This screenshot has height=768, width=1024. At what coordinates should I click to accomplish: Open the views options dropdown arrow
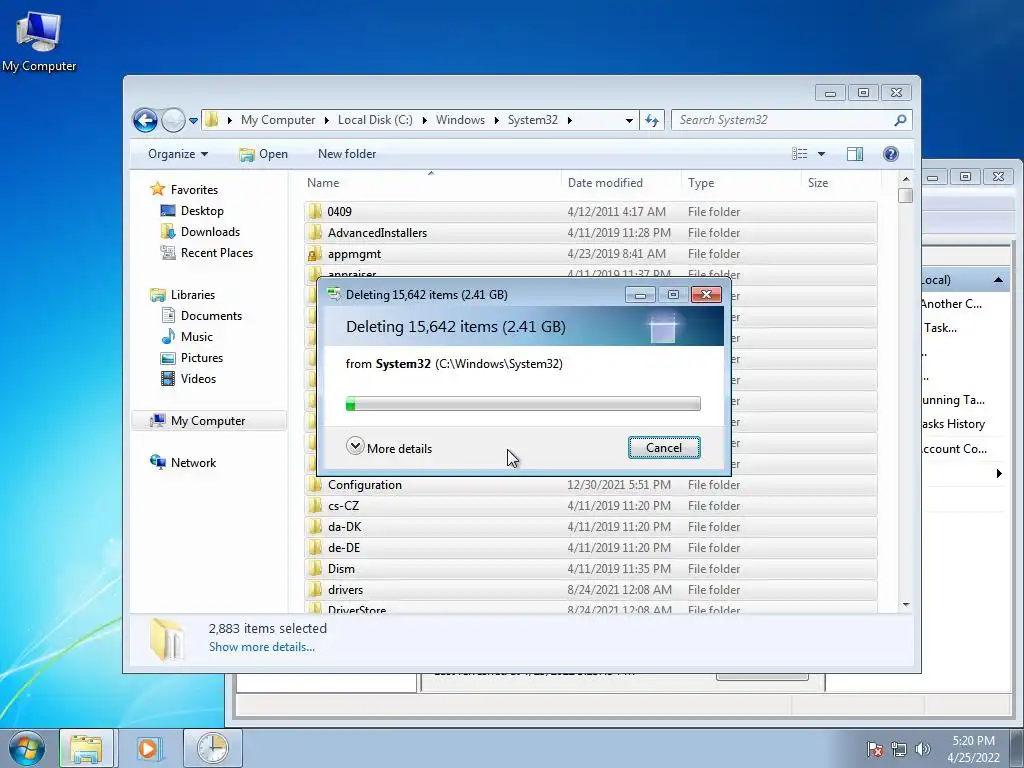pyautogui.click(x=822, y=154)
